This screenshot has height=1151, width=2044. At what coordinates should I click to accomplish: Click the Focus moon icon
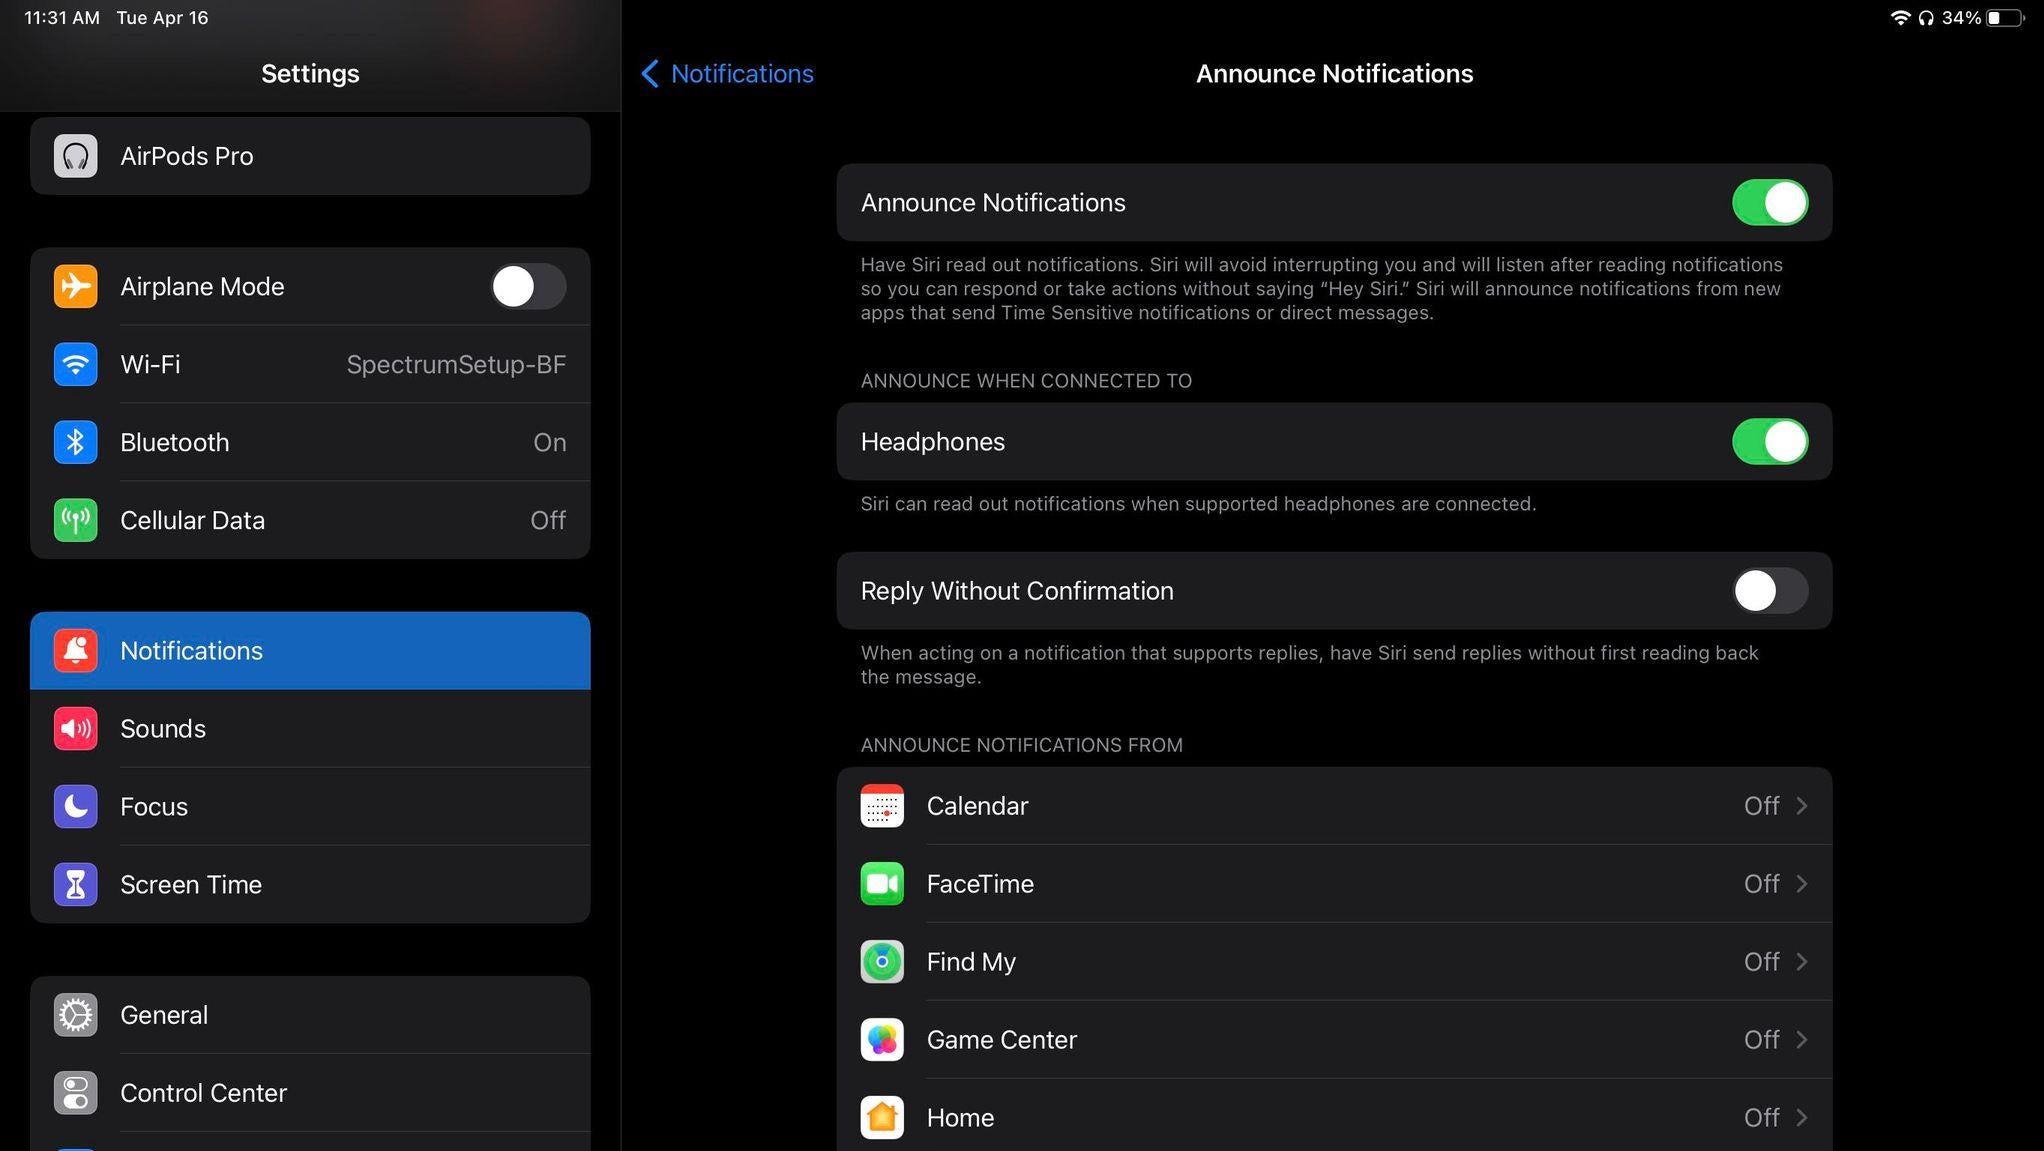click(75, 806)
